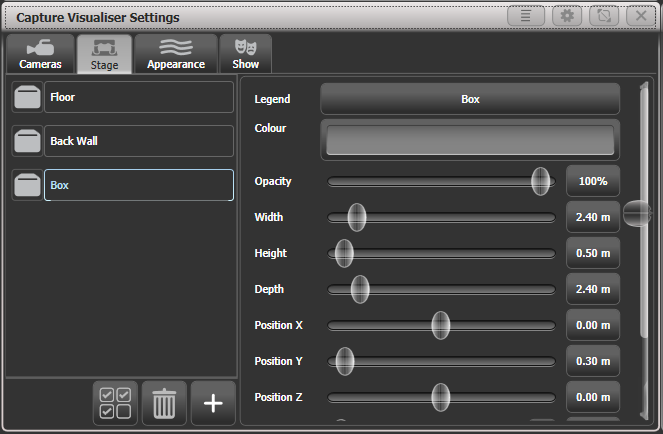Click the Height label
The image size is (663, 434).
tap(271, 253)
